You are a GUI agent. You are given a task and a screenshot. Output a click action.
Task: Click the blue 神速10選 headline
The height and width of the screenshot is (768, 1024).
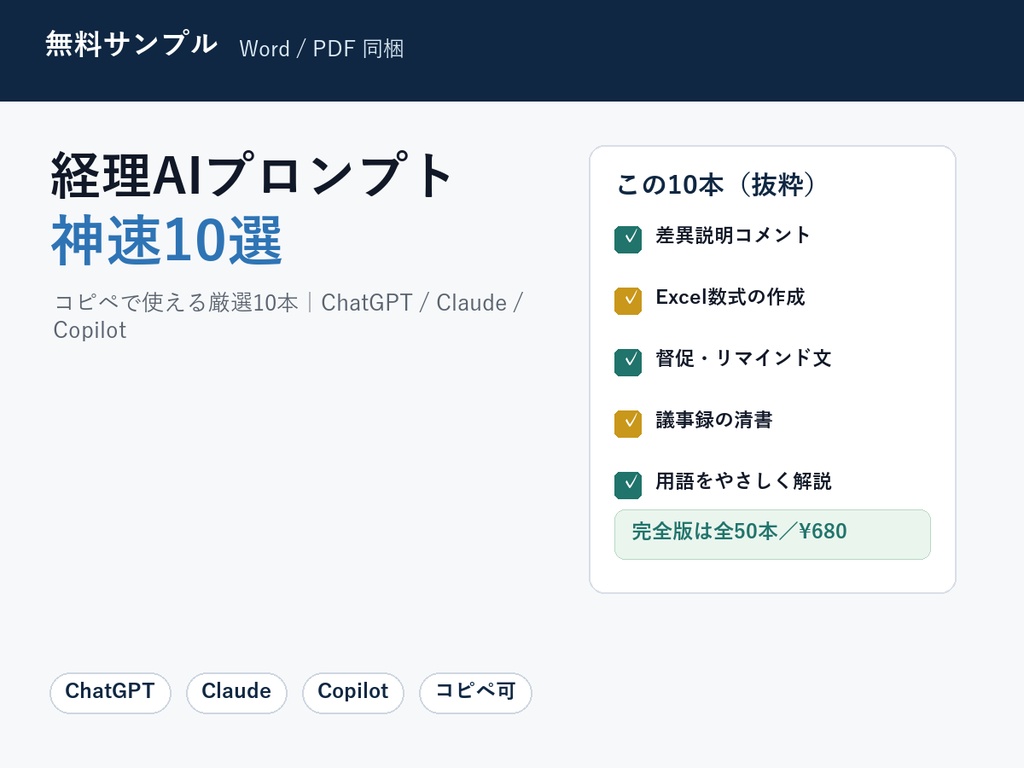167,240
